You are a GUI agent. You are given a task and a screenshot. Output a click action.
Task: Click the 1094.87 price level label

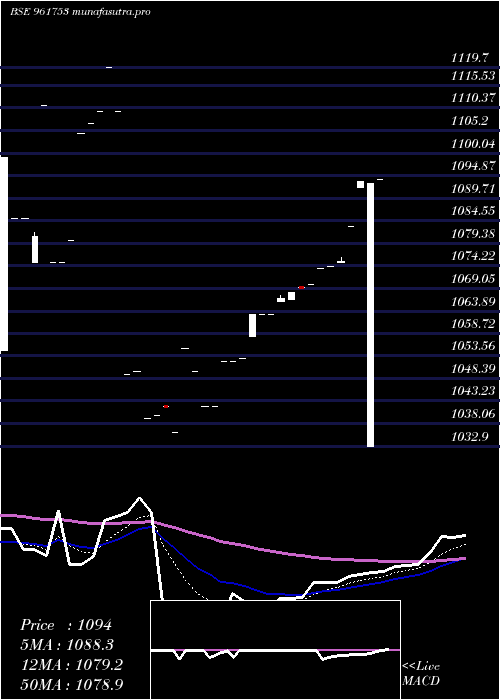[473, 166]
